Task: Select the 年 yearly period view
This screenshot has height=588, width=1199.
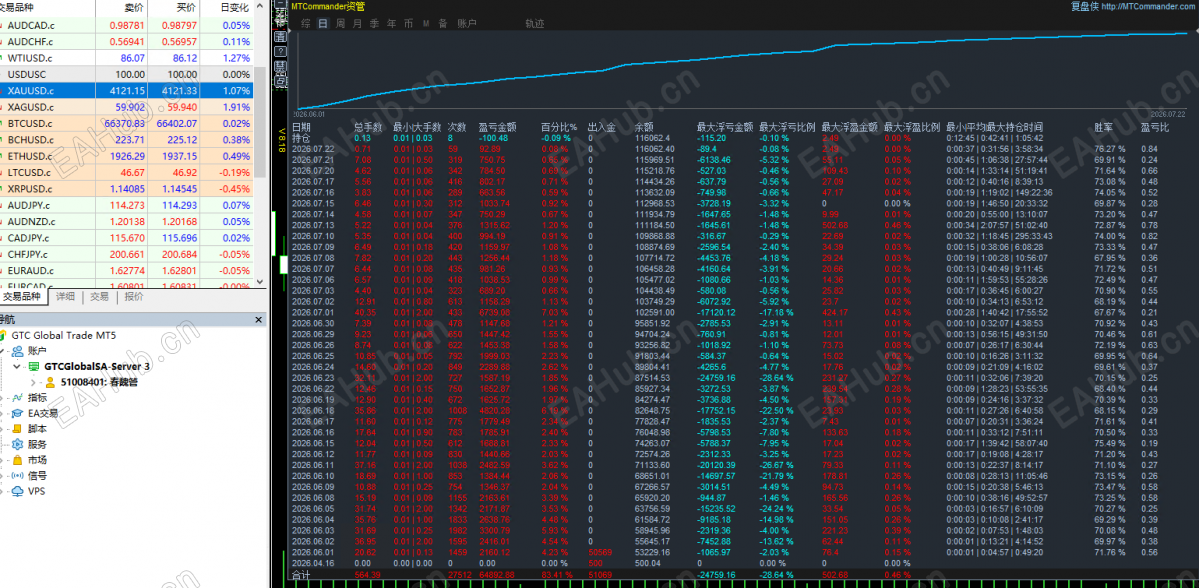Action: (392, 24)
